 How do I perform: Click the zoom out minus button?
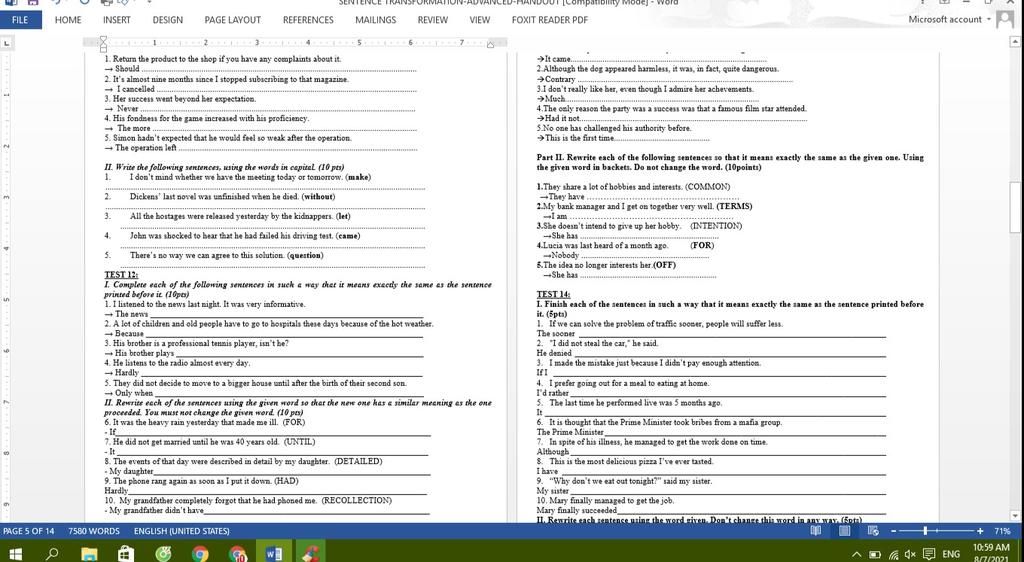coord(893,531)
